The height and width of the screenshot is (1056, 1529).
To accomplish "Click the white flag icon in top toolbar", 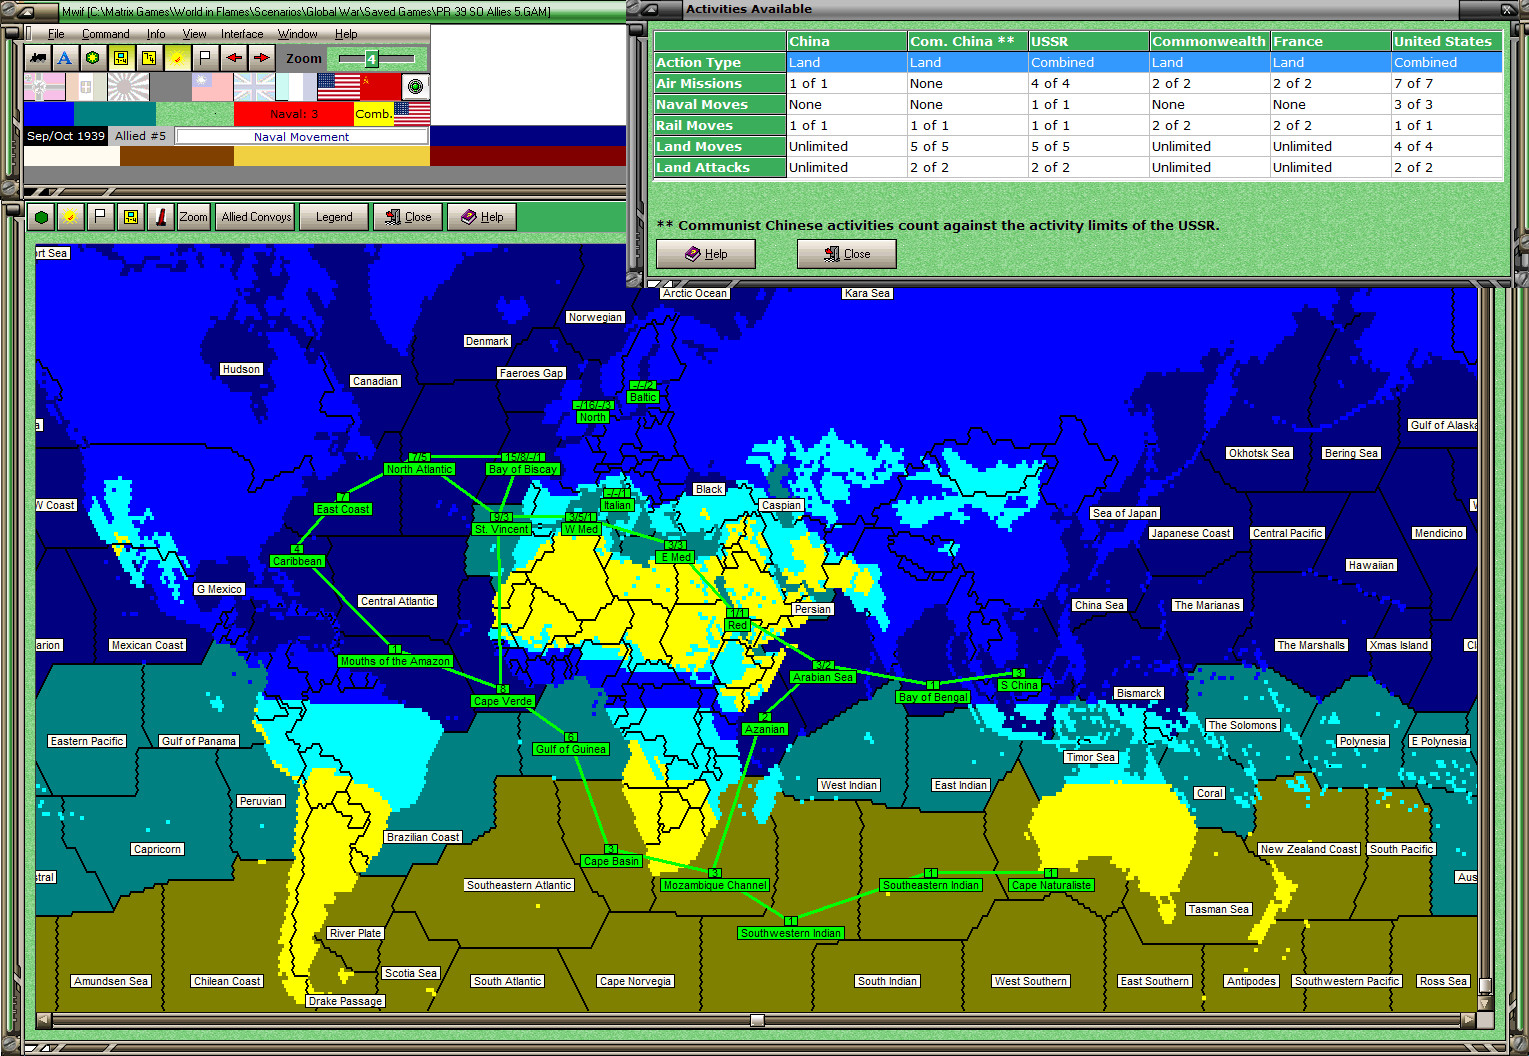I will [205, 58].
